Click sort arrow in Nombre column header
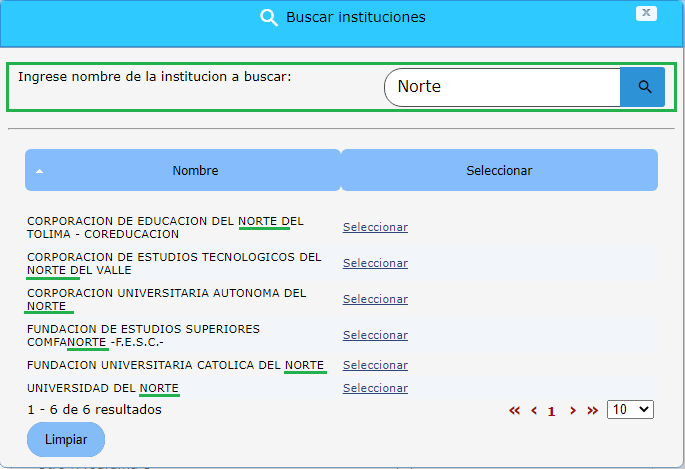Viewport: 685px width, 469px height. click(40, 171)
